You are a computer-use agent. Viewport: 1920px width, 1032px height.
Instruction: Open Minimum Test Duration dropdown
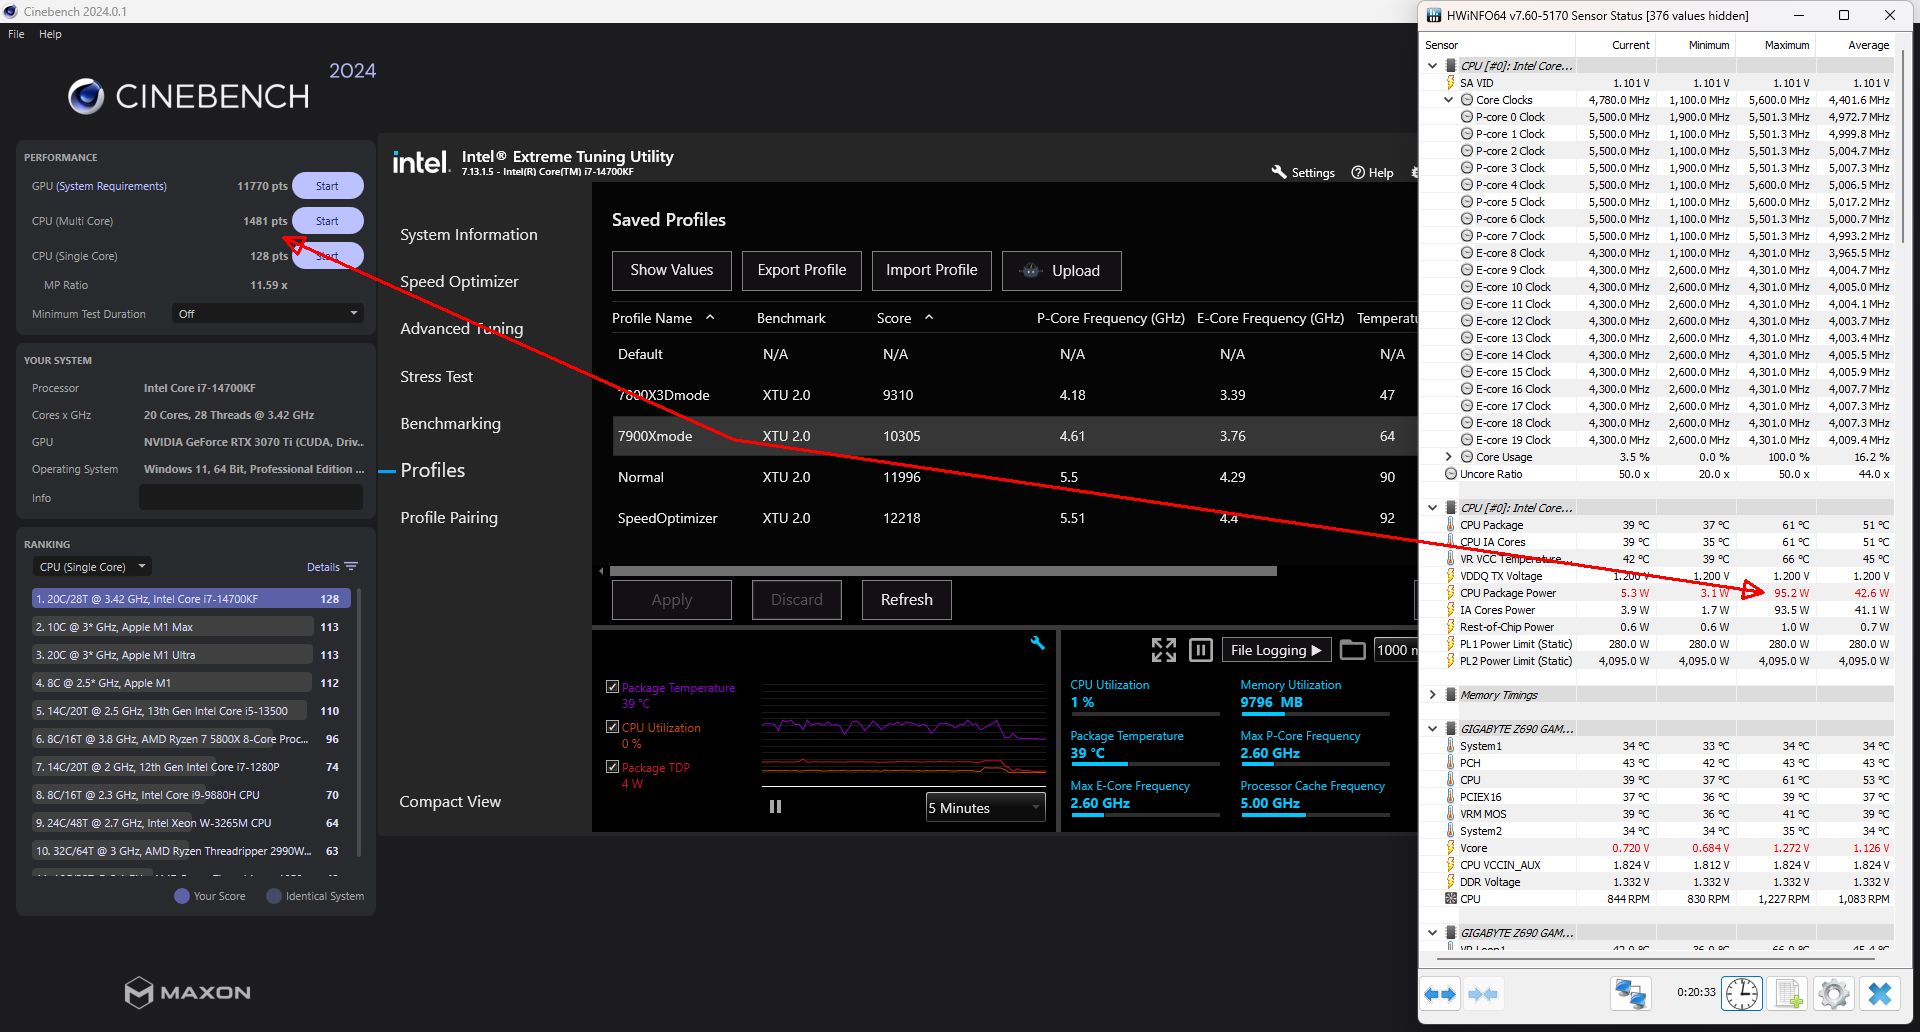(267, 314)
